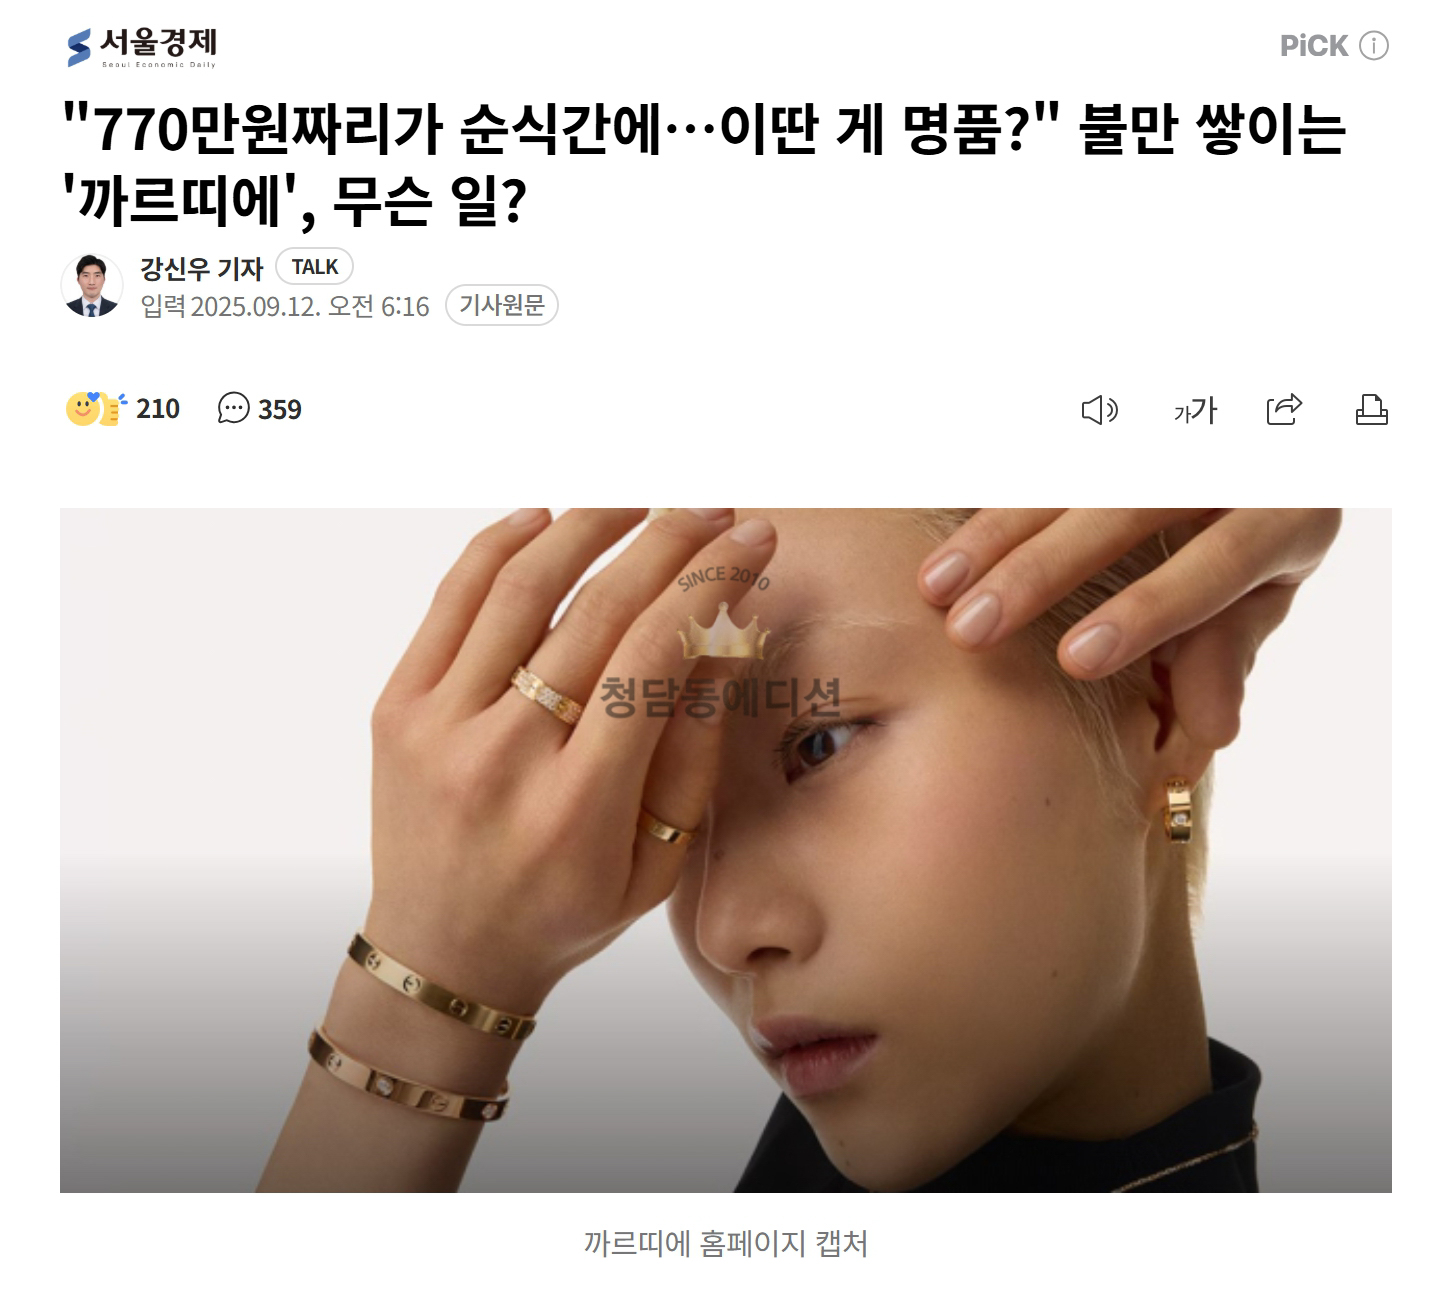This screenshot has width=1443, height=1290.
Task: Click the 359 comment count
Action: (x=280, y=409)
